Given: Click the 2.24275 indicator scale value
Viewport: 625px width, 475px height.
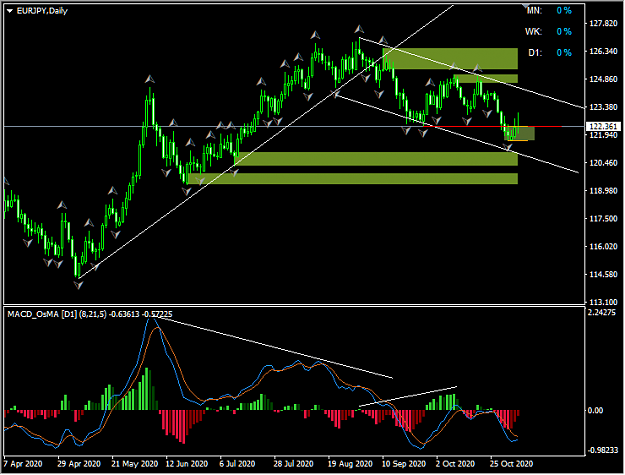Looking at the screenshot, I should [602, 313].
